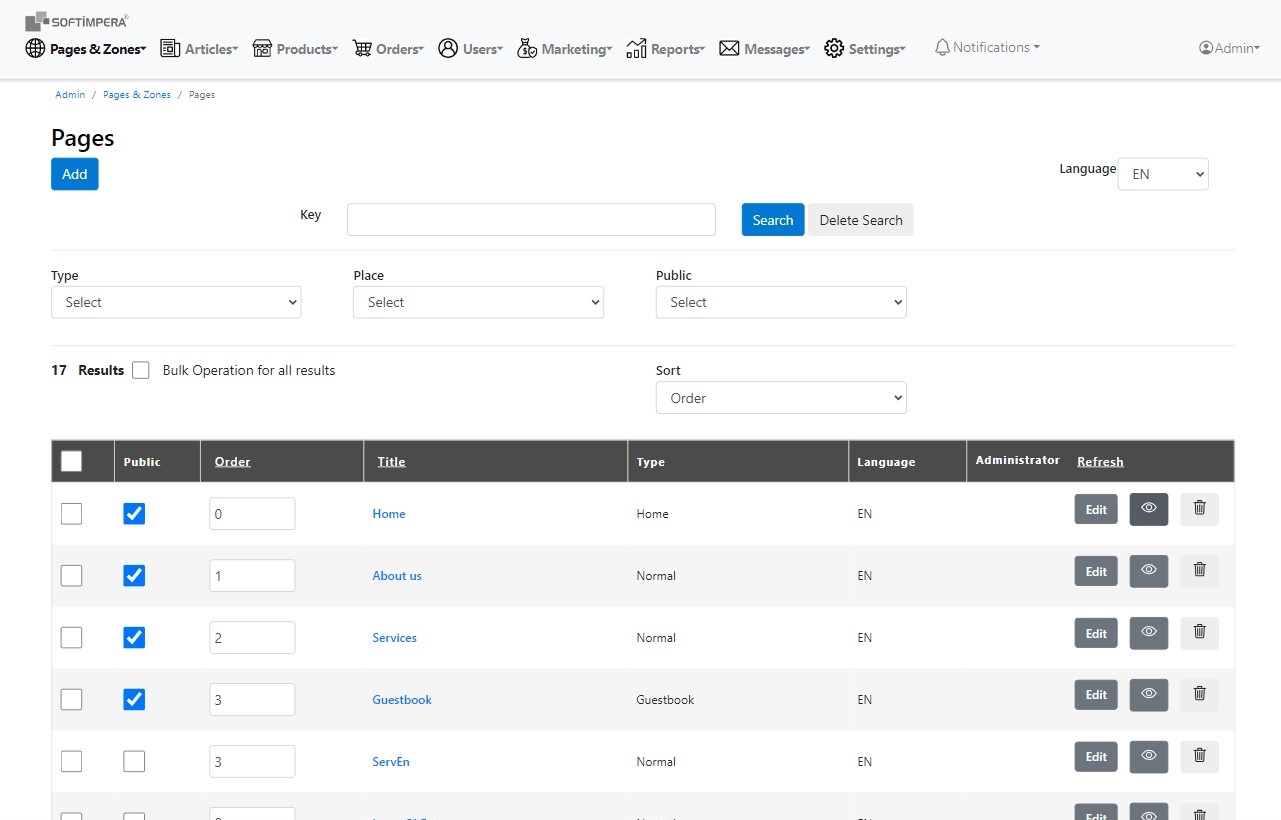Open the Public filter dropdown
This screenshot has height=820, width=1281.
[x=781, y=302]
